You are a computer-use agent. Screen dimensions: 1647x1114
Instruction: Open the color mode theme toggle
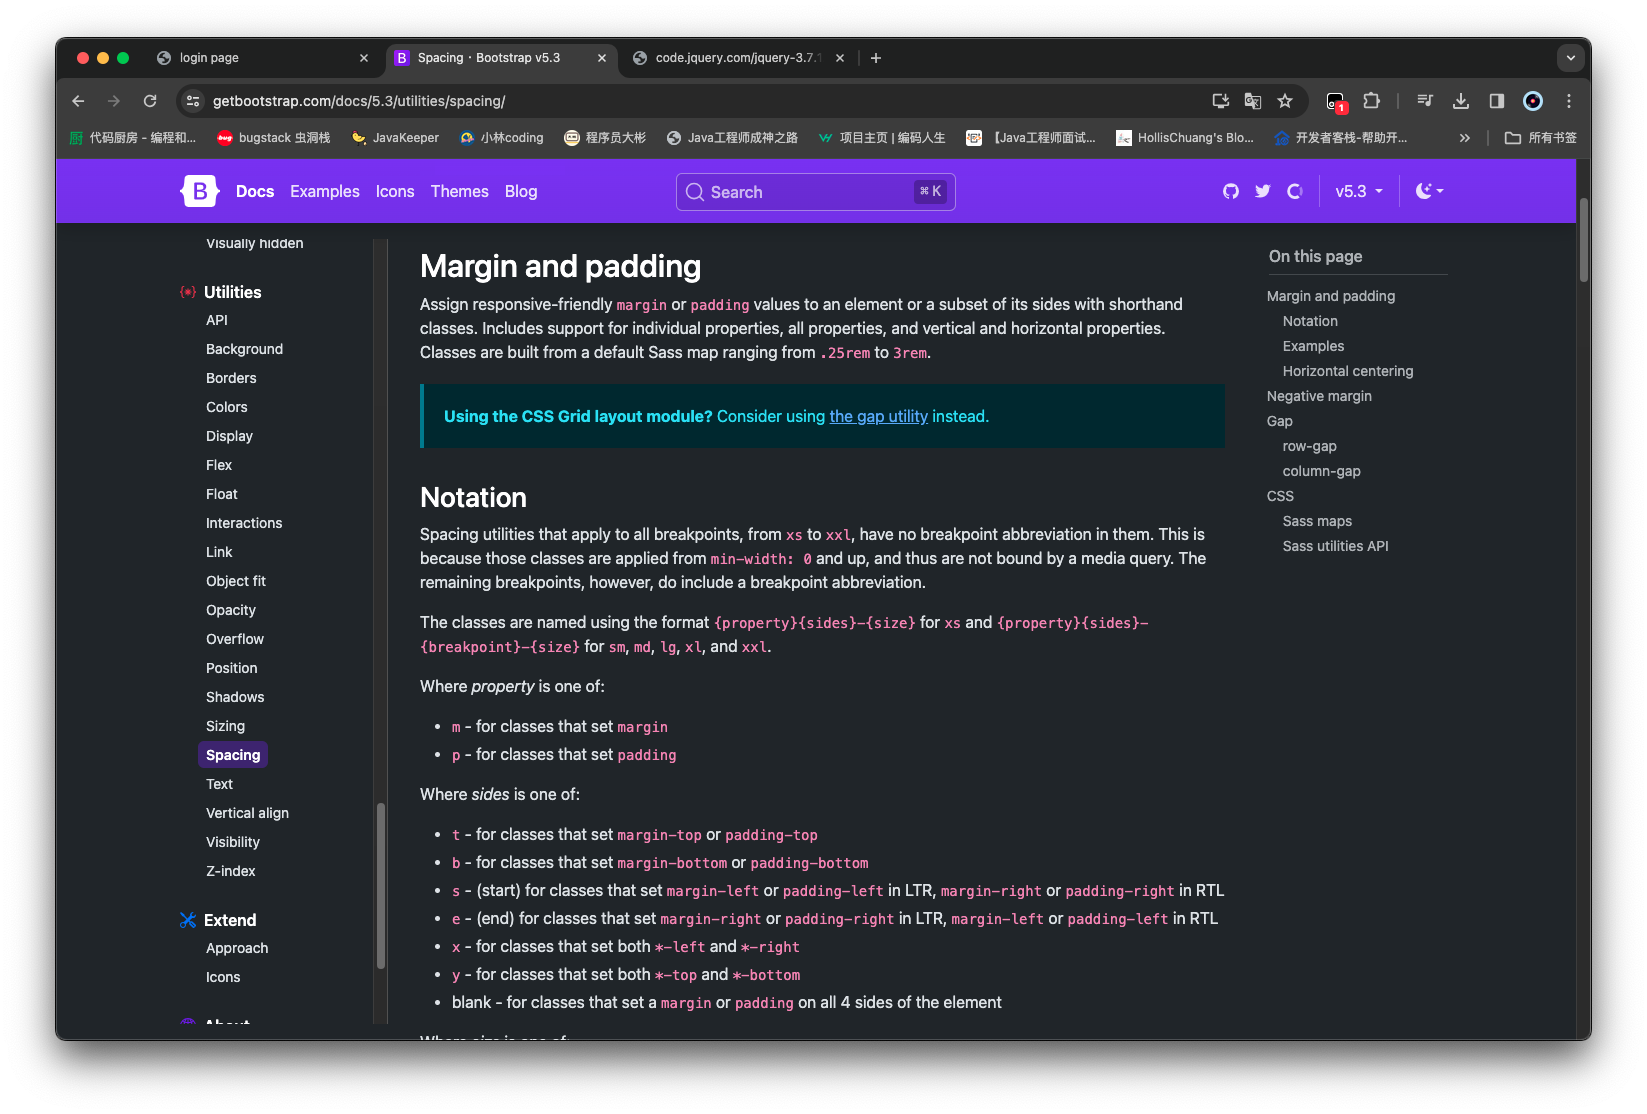pos(1429,191)
